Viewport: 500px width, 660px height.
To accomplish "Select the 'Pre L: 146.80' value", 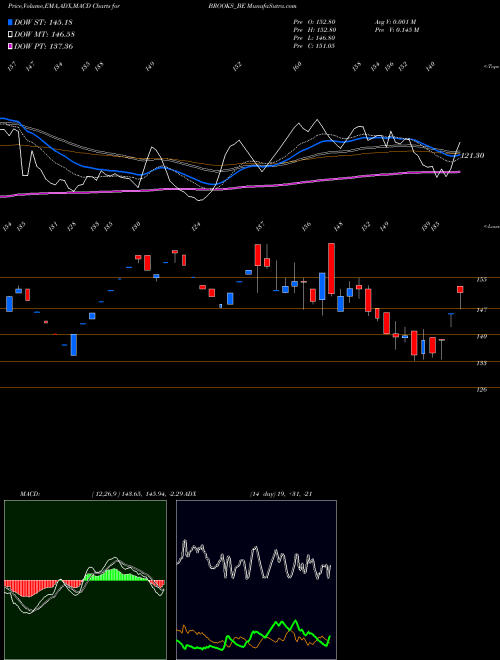I will point(314,38).
